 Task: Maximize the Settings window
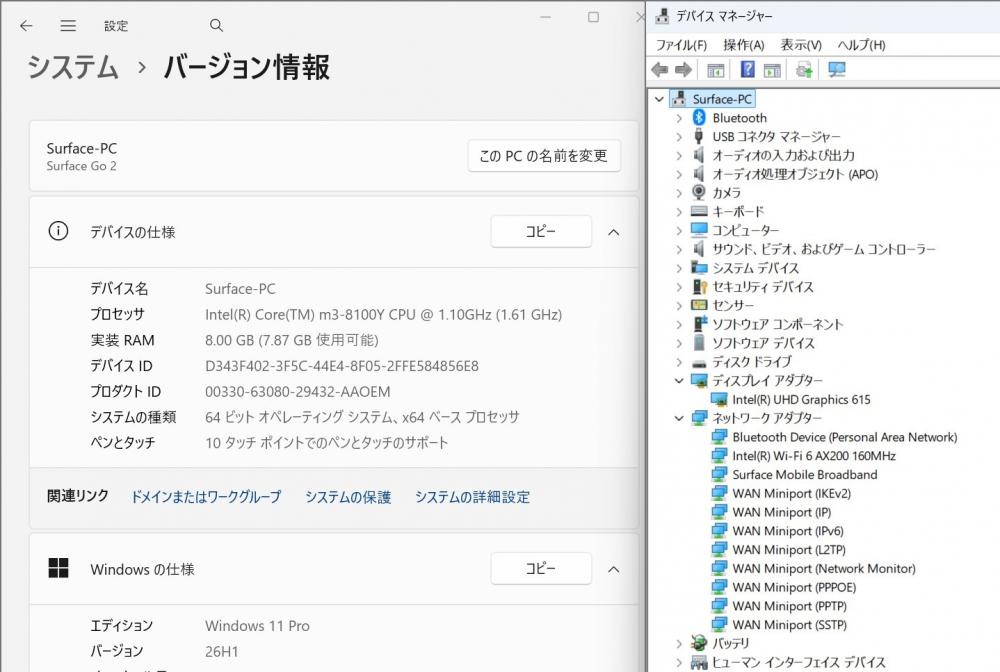pyautogui.click(x=593, y=17)
